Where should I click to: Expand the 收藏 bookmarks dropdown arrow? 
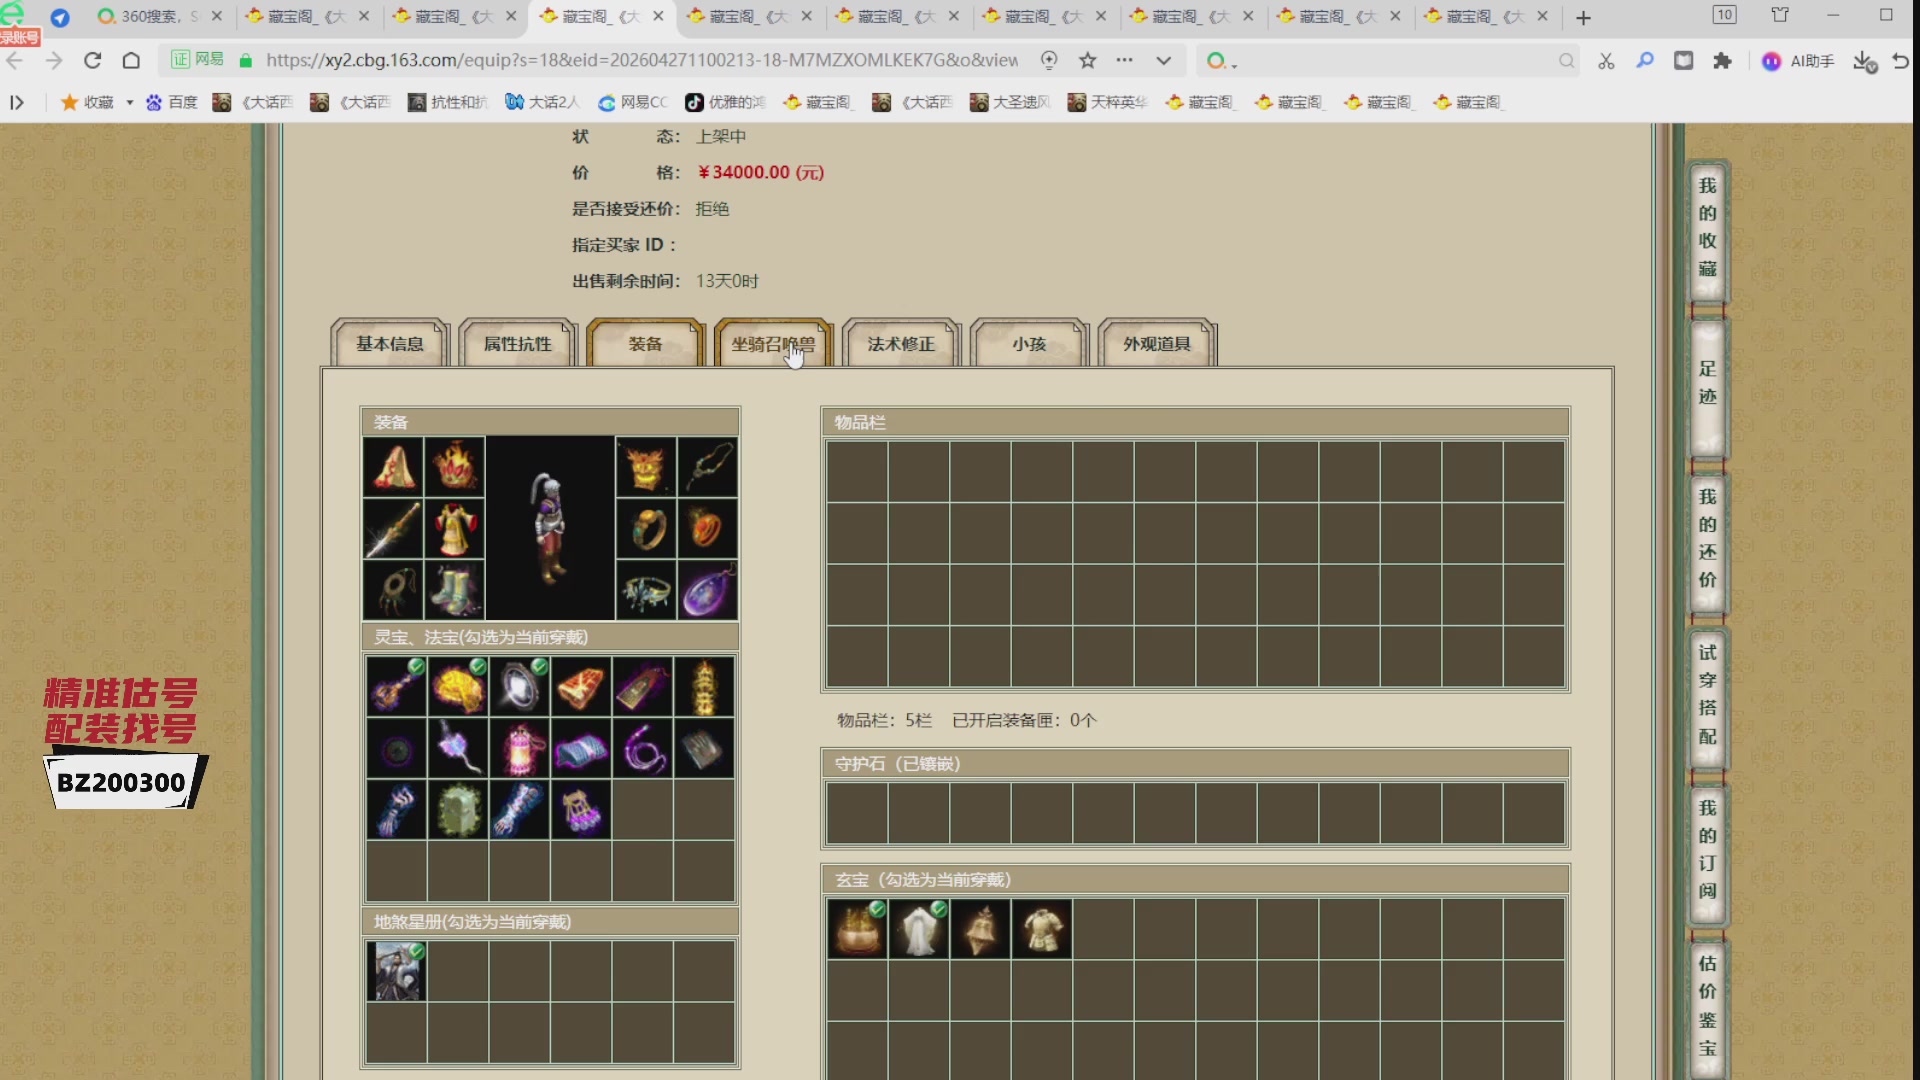pos(130,102)
